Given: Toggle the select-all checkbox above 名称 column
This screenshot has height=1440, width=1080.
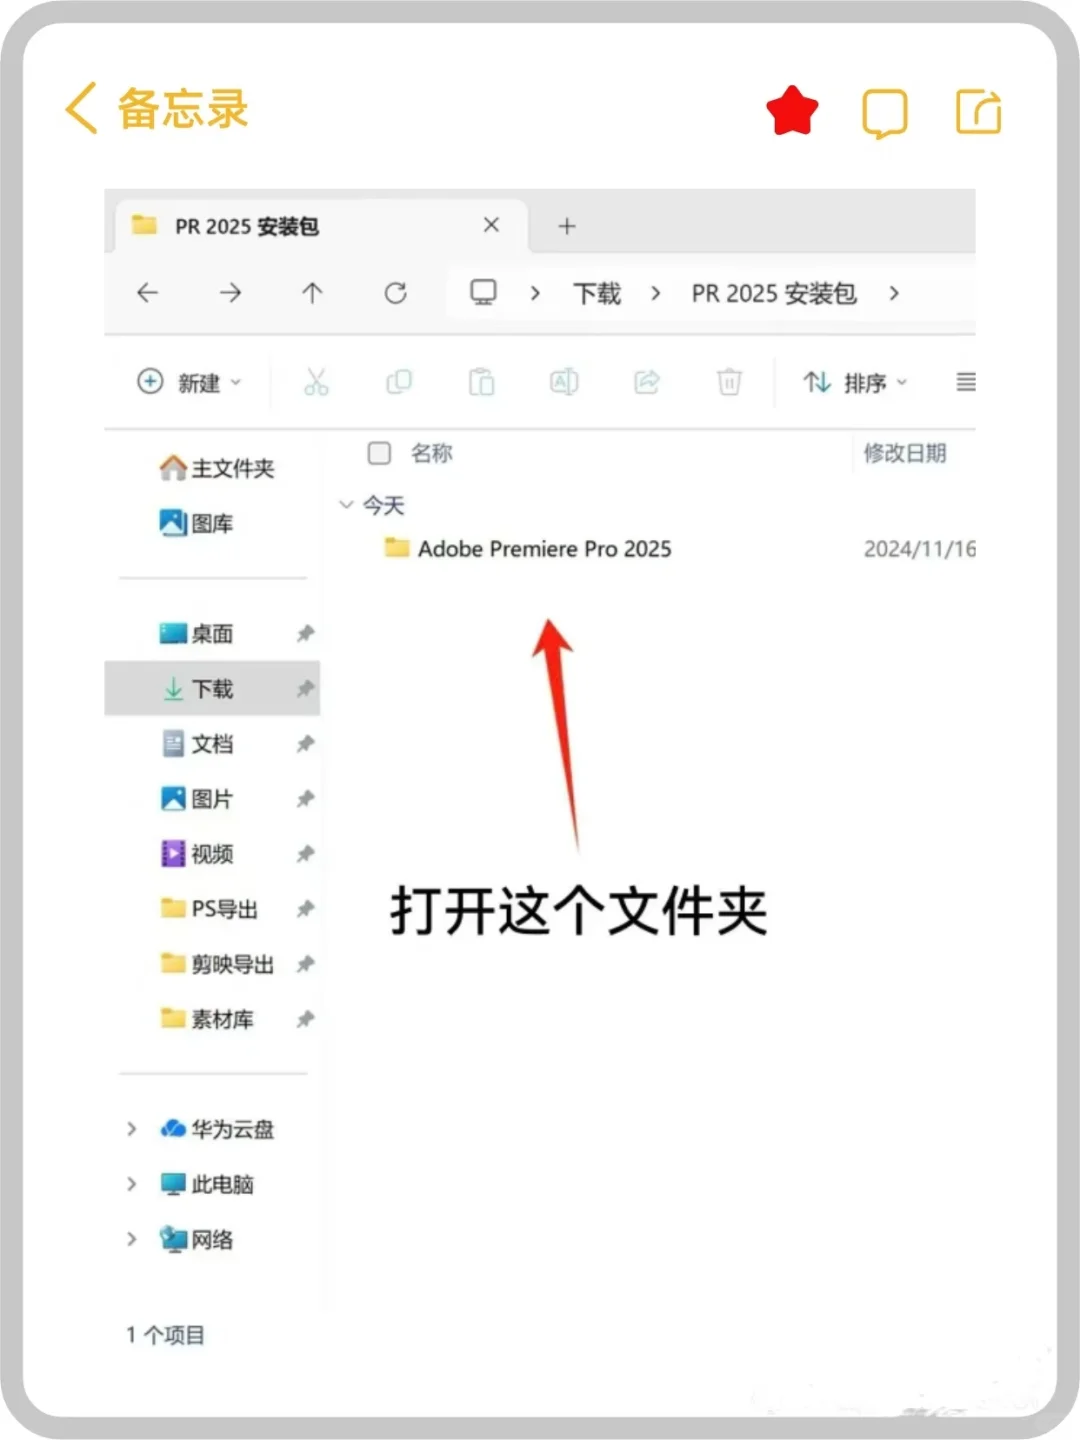Looking at the screenshot, I should [379, 453].
